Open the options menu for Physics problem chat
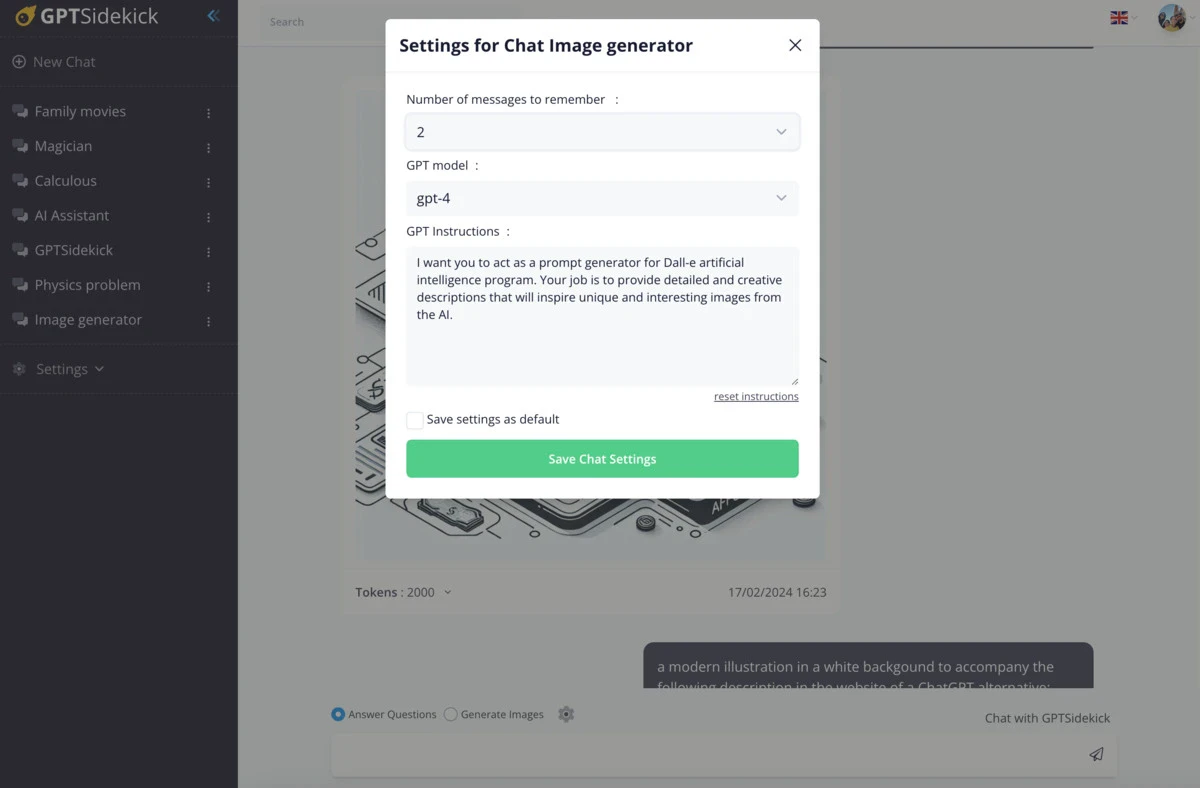 [x=208, y=285]
